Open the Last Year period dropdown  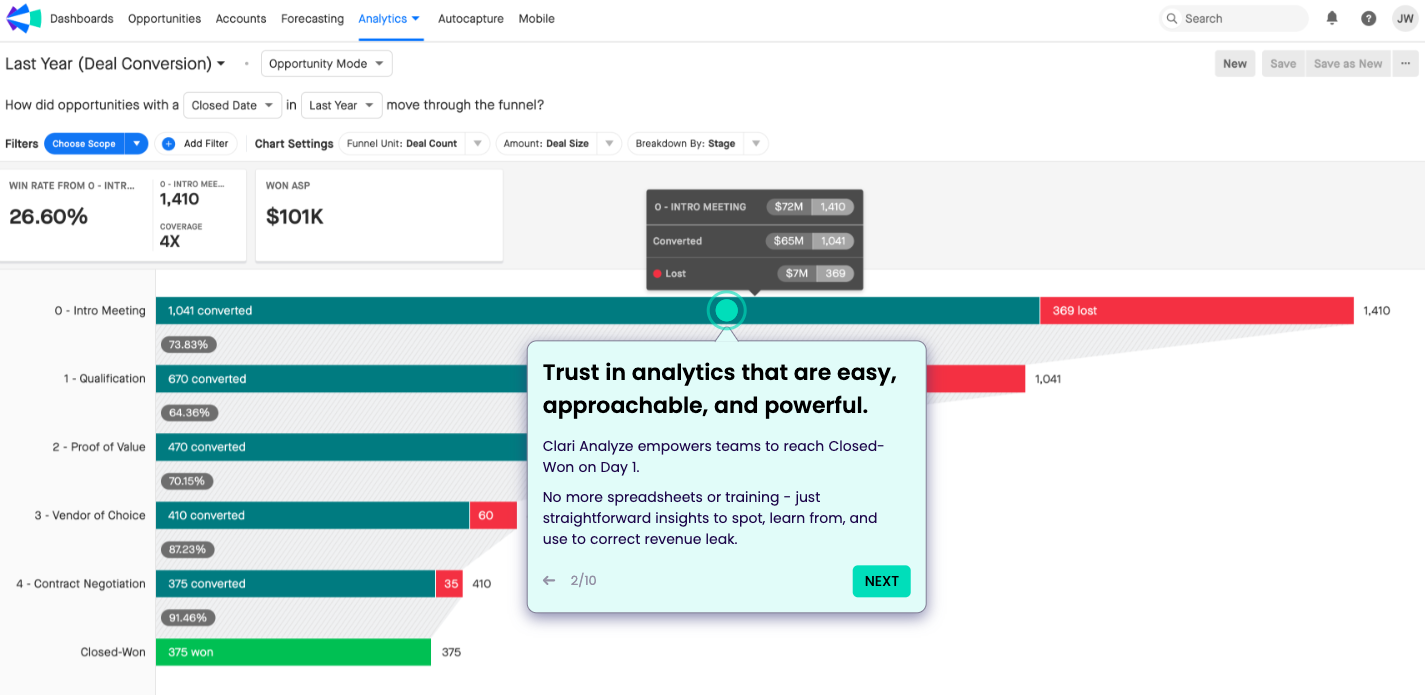click(x=342, y=105)
